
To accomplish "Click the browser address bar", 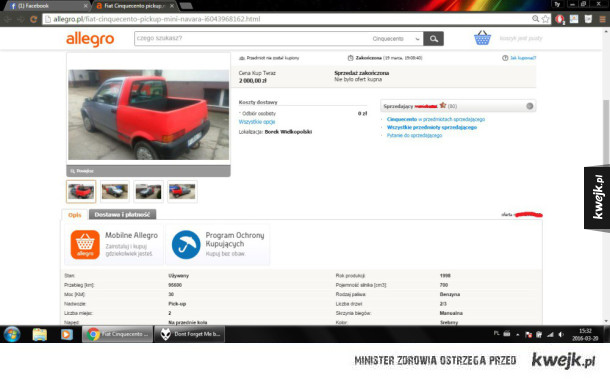I will 288,19.
